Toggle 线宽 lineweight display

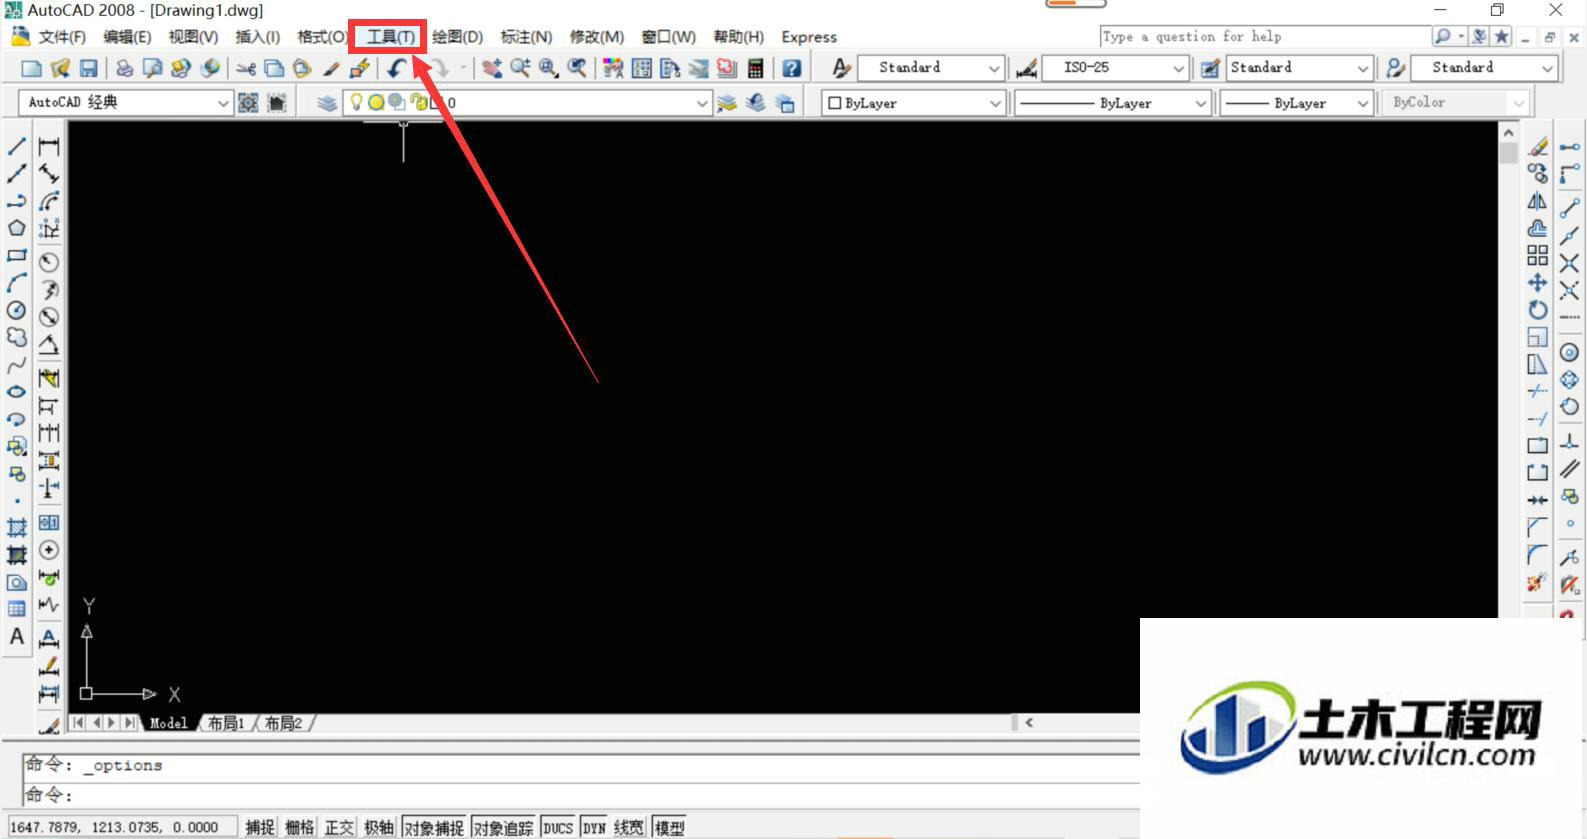[x=629, y=827]
